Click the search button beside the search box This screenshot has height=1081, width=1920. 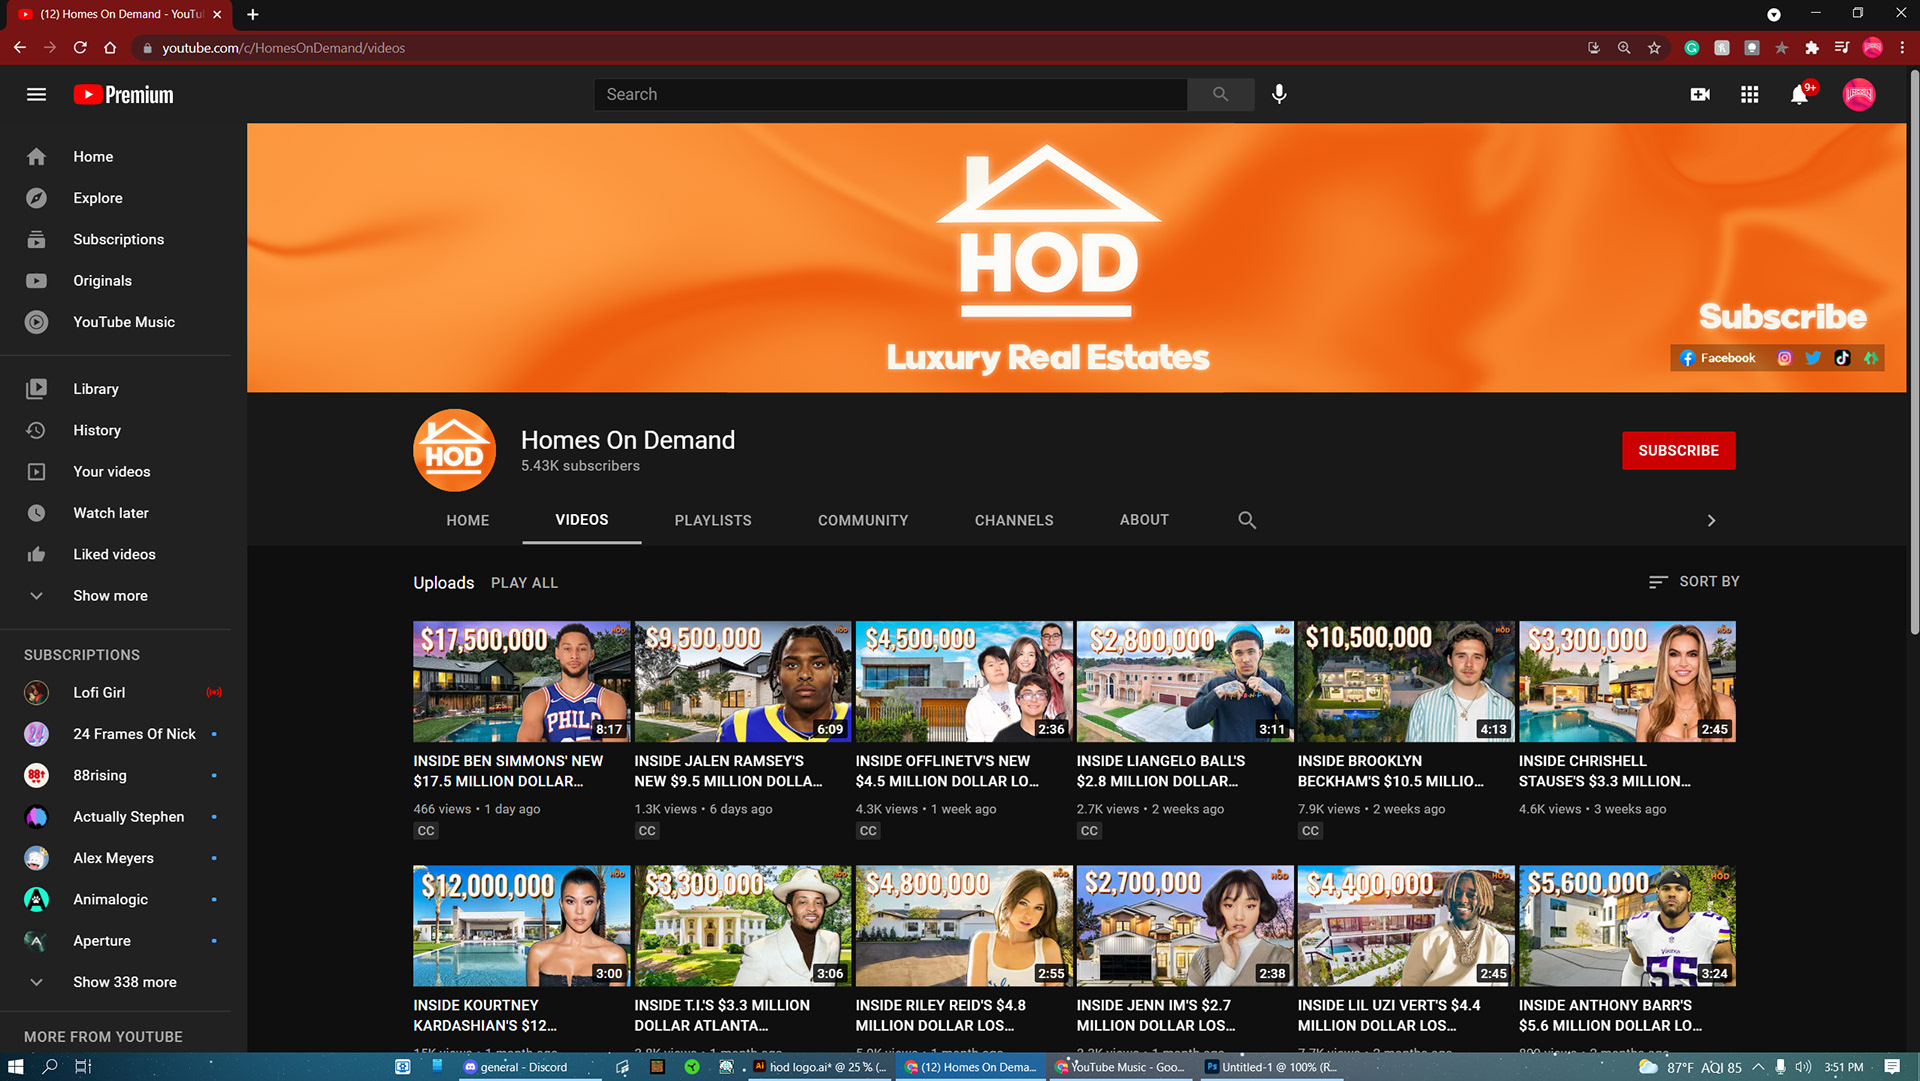[1220, 94]
